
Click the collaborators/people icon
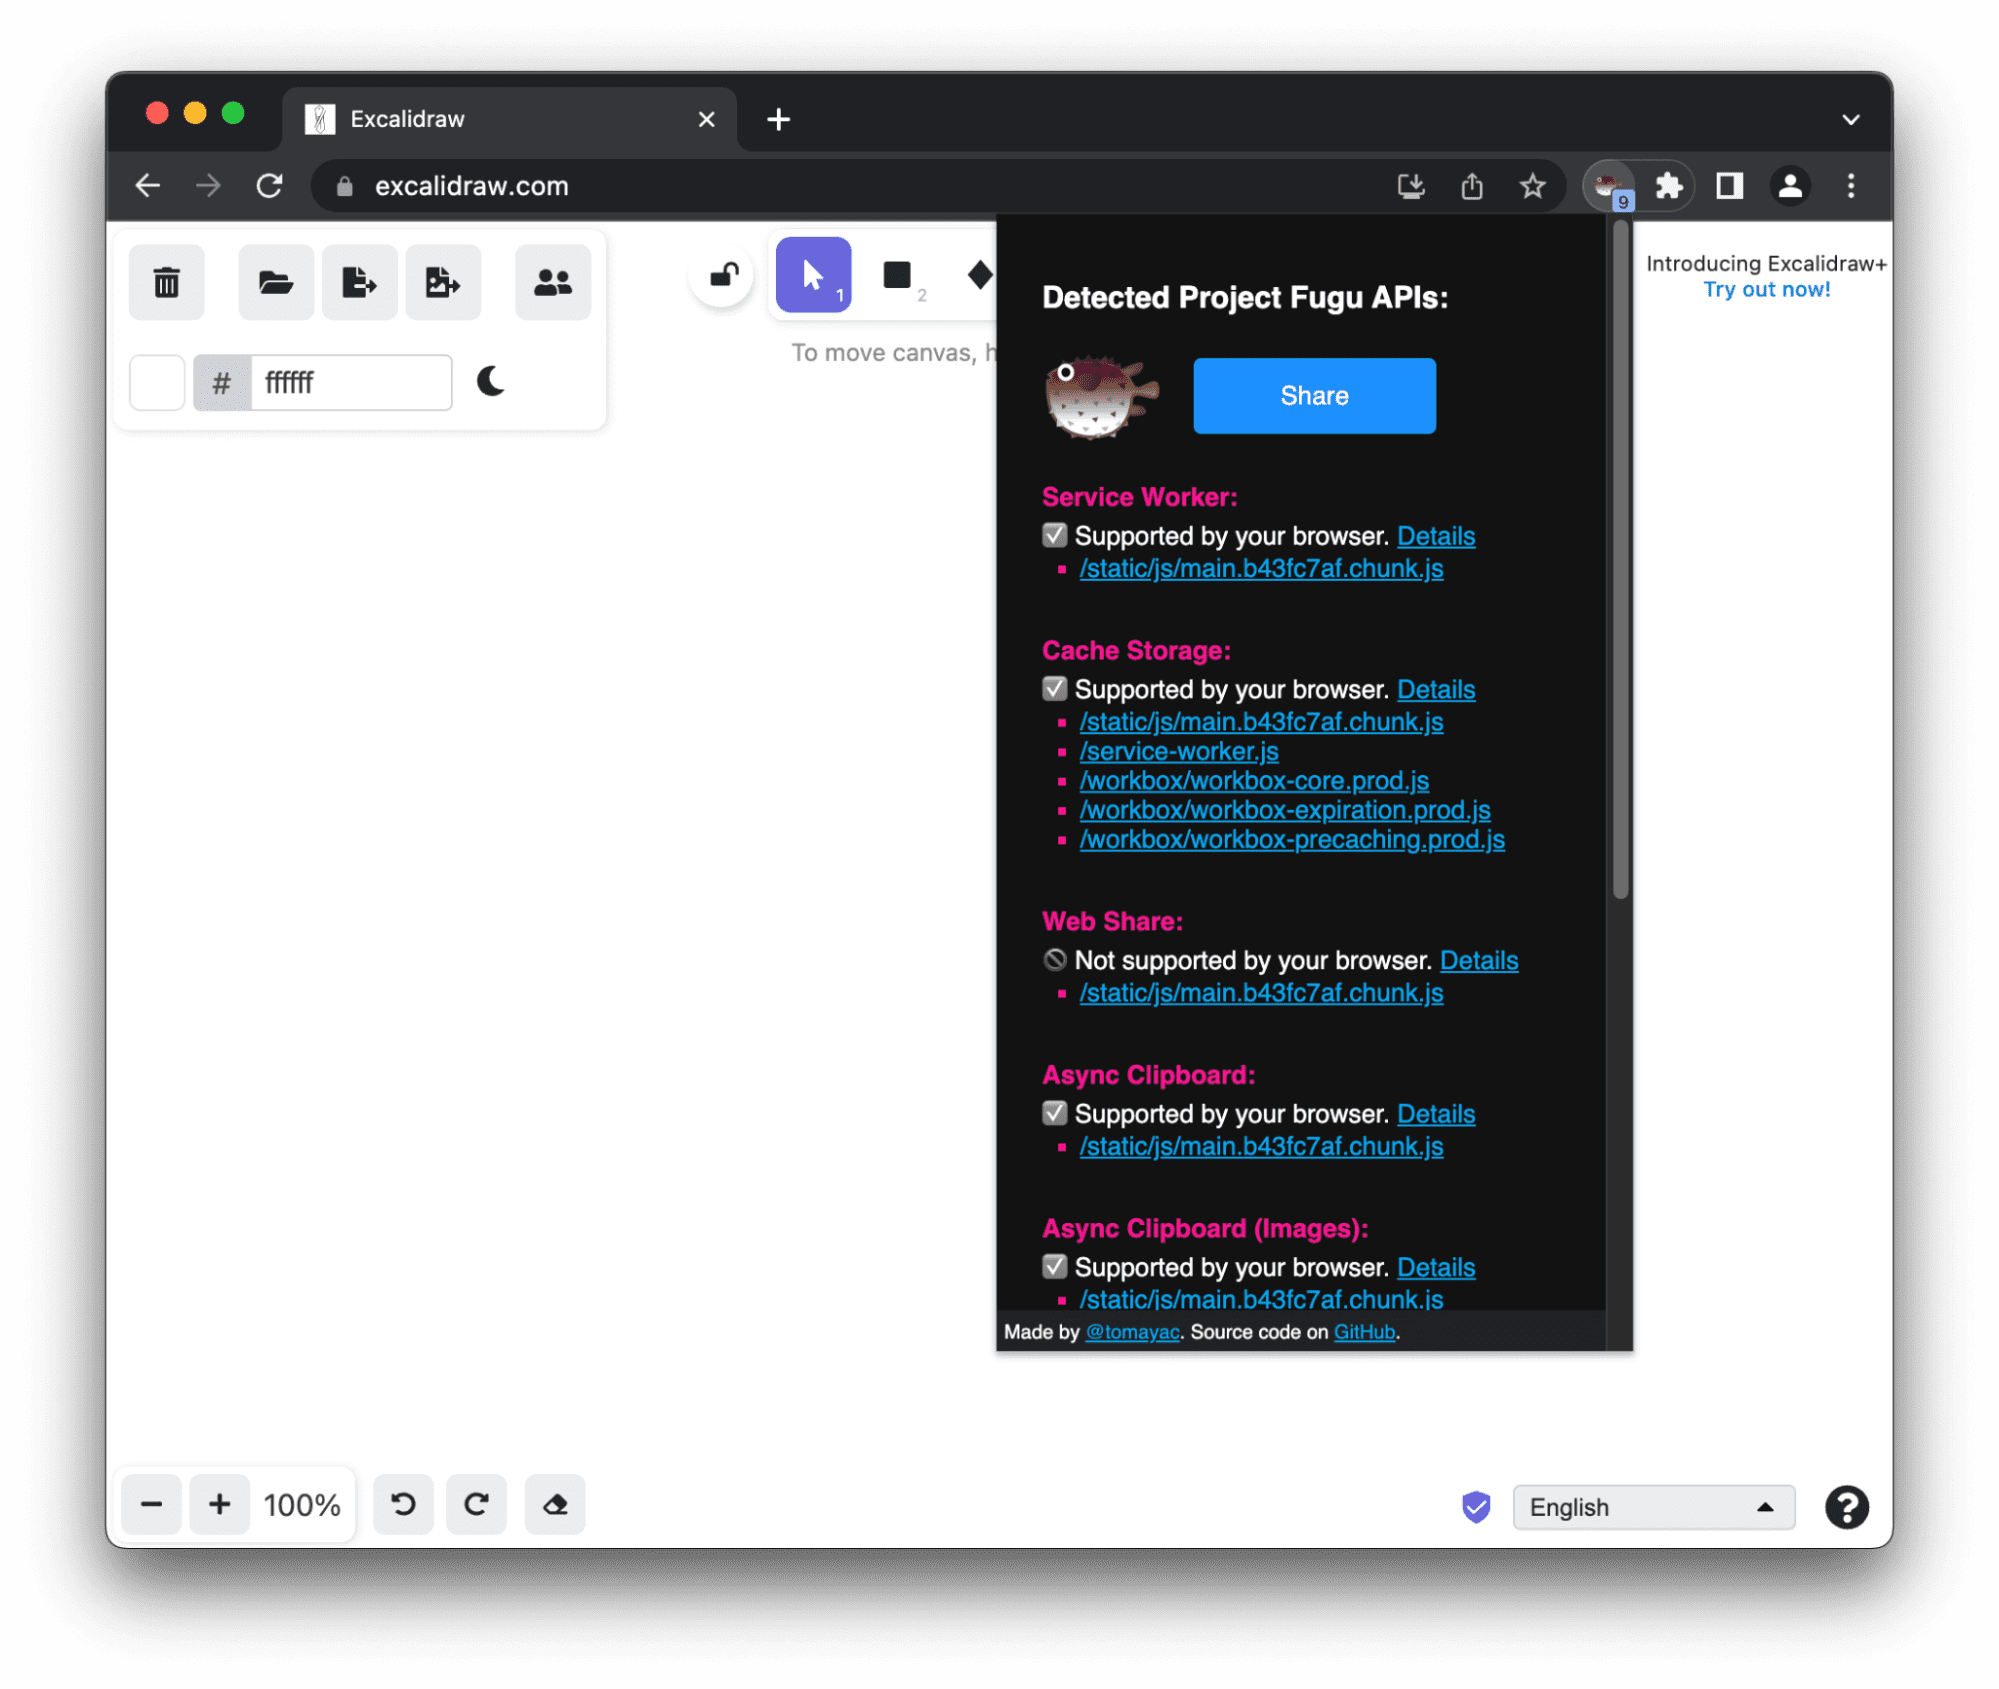[553, 280]
